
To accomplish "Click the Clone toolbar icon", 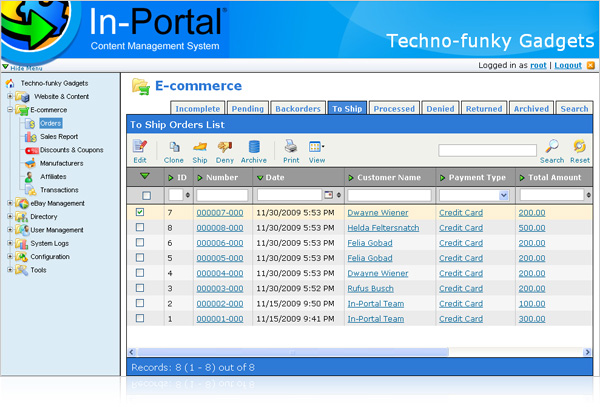I will click(x=174, y=147).
